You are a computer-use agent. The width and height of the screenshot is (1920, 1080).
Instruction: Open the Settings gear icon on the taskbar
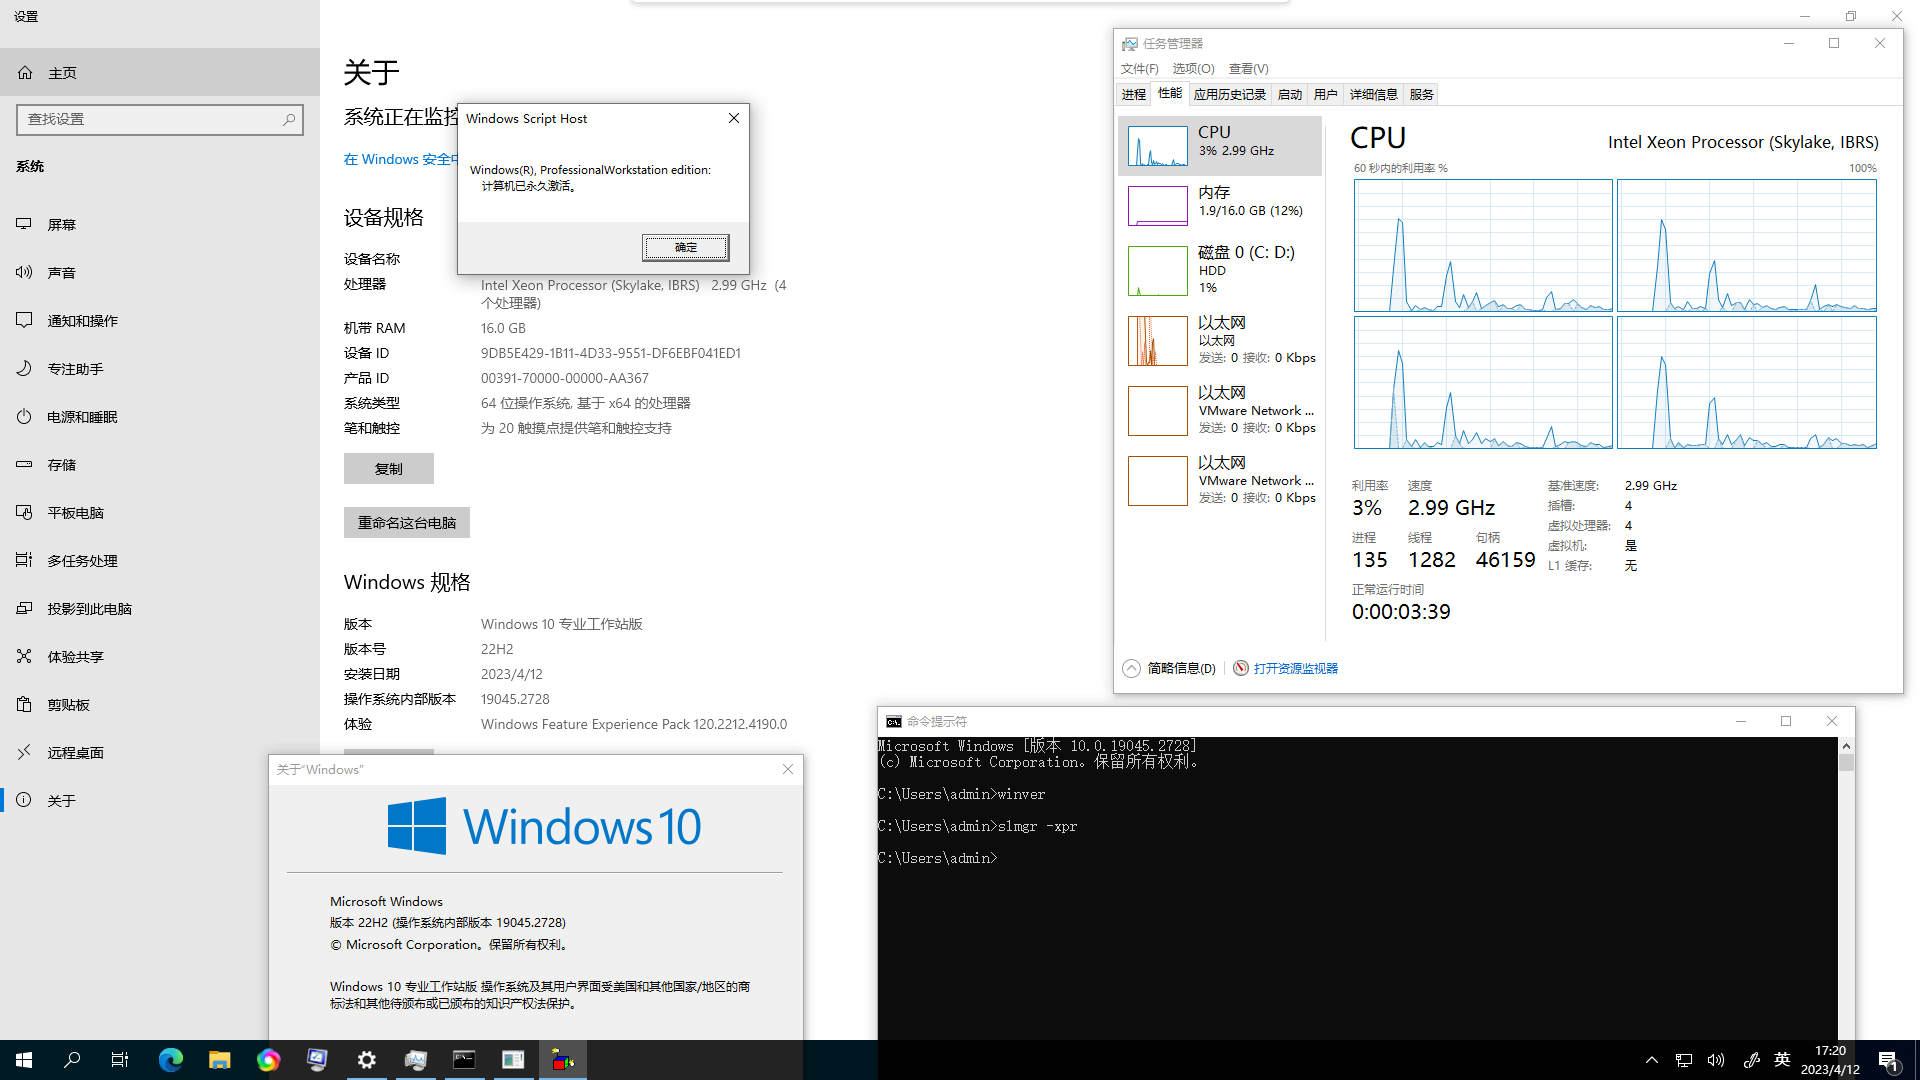point(367,1060)
